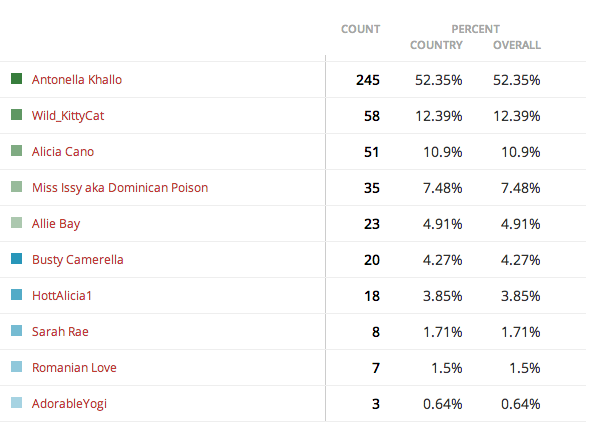This screenshot has width=596, height=429.
Task: Click dark green swatch beside Antonella Khallo
Action: tap(16, 79)
